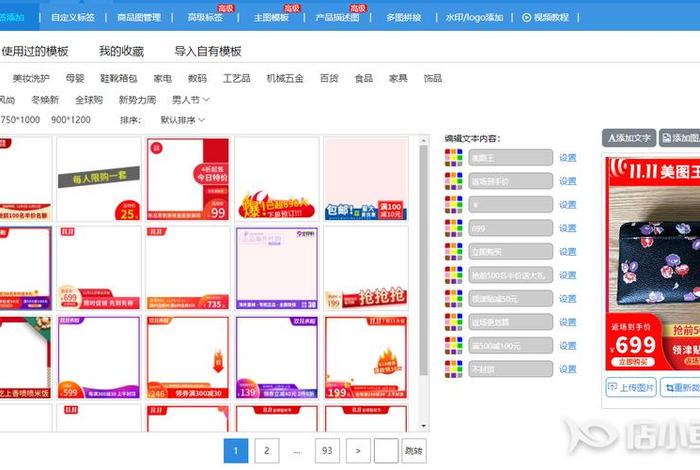Choose the 900*1200 size filter
The height and width of the screenshot is (470, 700).
tap(71, 120)
